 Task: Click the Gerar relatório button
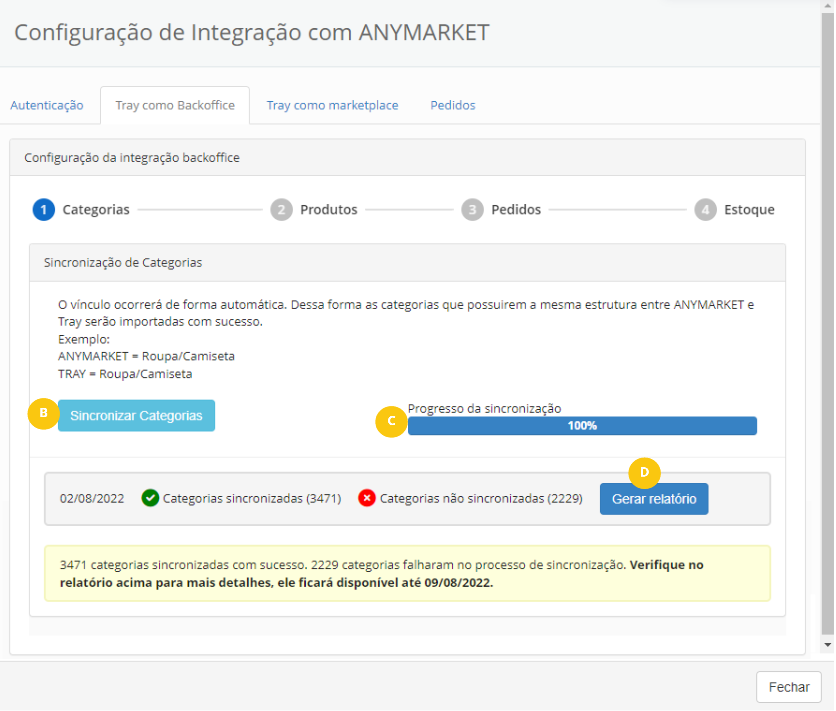click(654, 499)
